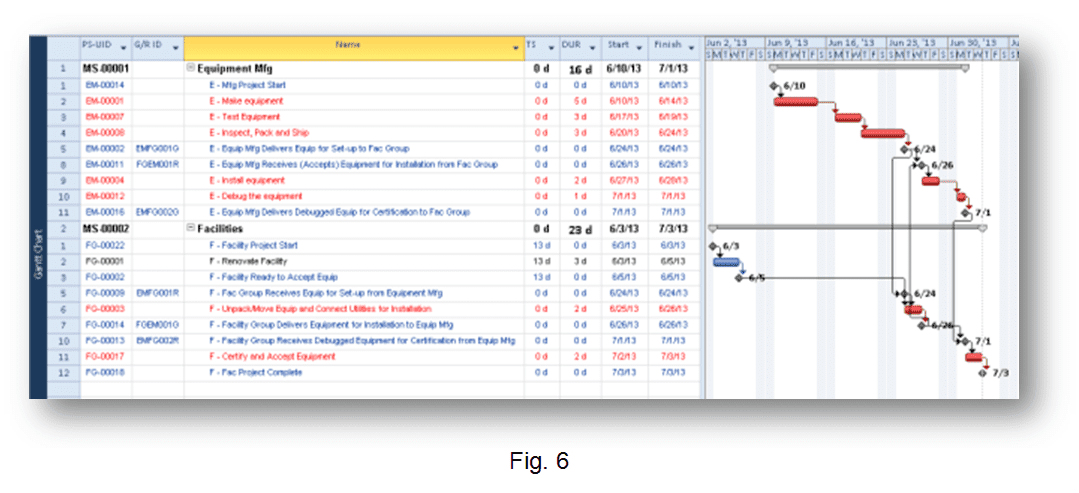Click the 23 d duration of Facilities

tap(580, 229)
